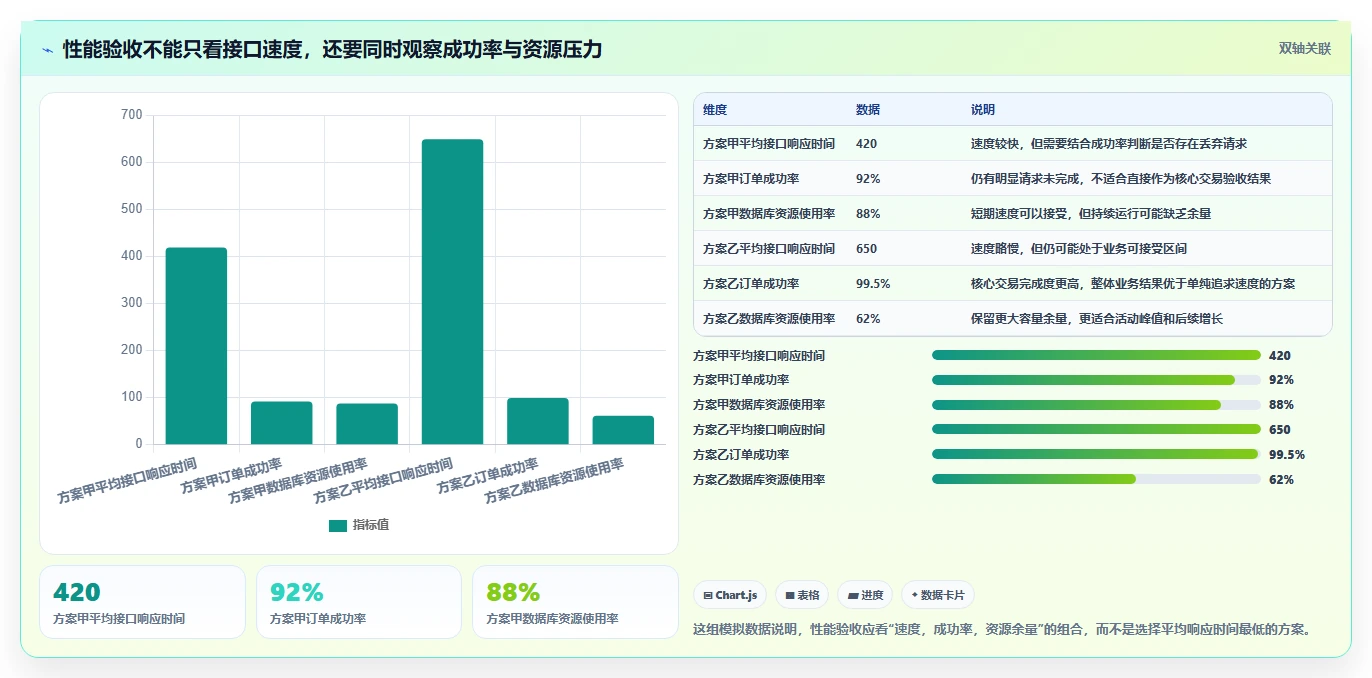The height and width of the screenshot is (678, 1372).
Task: Click description starting 仍有明显请求未完成
Action: point(1121,179)
